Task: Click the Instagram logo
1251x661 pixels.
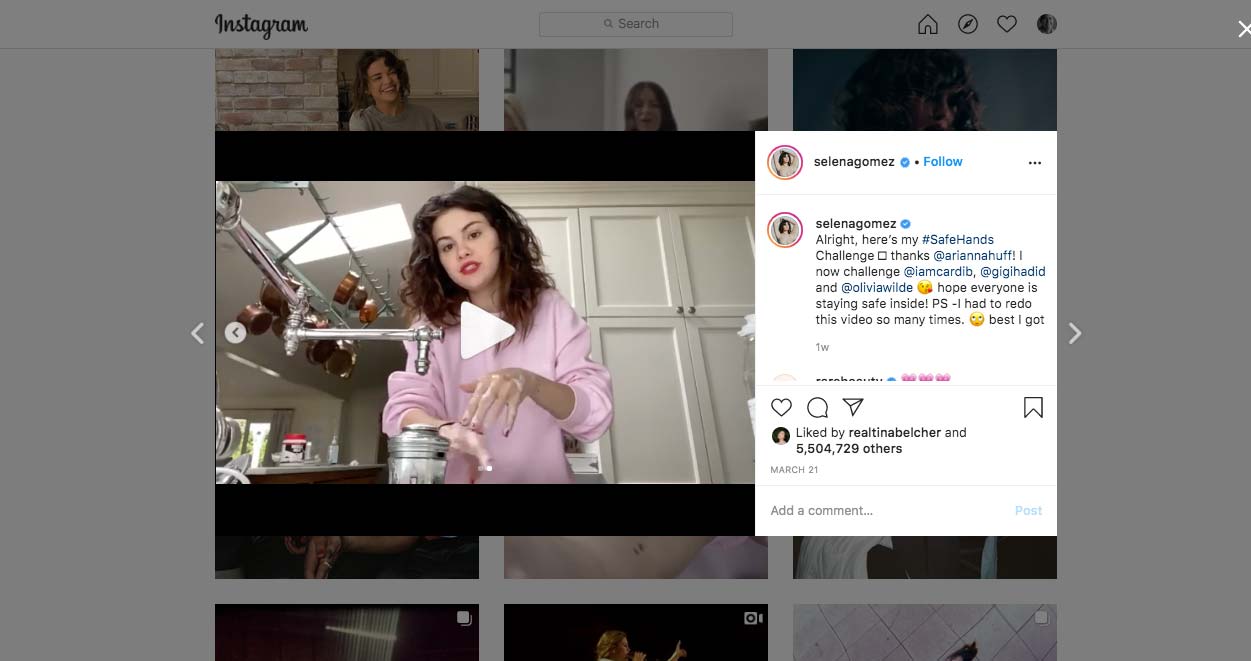Action: click(261, 25)
